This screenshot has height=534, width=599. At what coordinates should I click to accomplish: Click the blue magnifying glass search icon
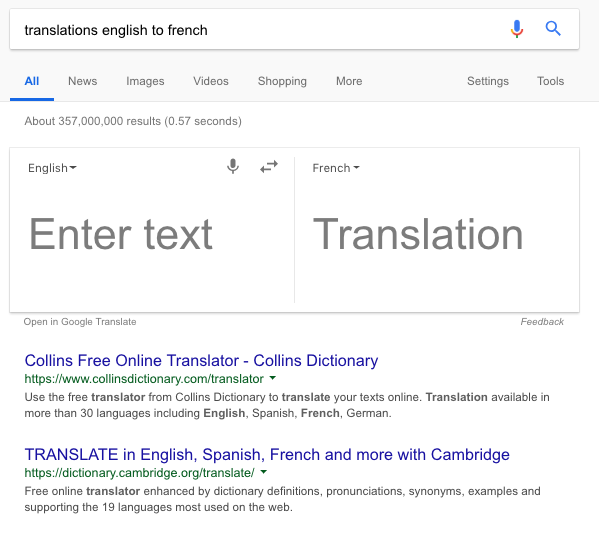(x=553, y=29)
